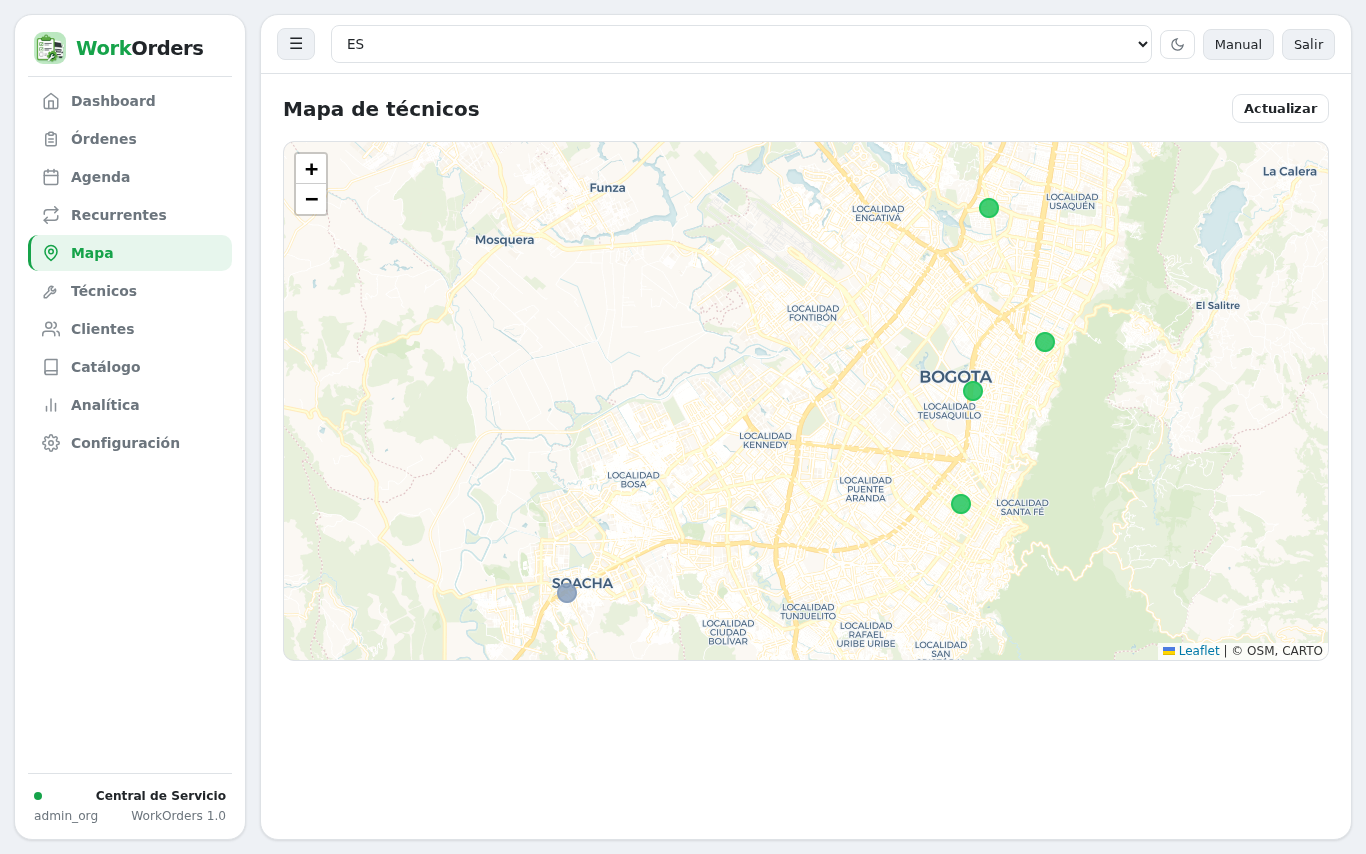This screenshot has width=1366, height=854.
Task: Click the WorkOrders logo icon
Action: [50, 48]
